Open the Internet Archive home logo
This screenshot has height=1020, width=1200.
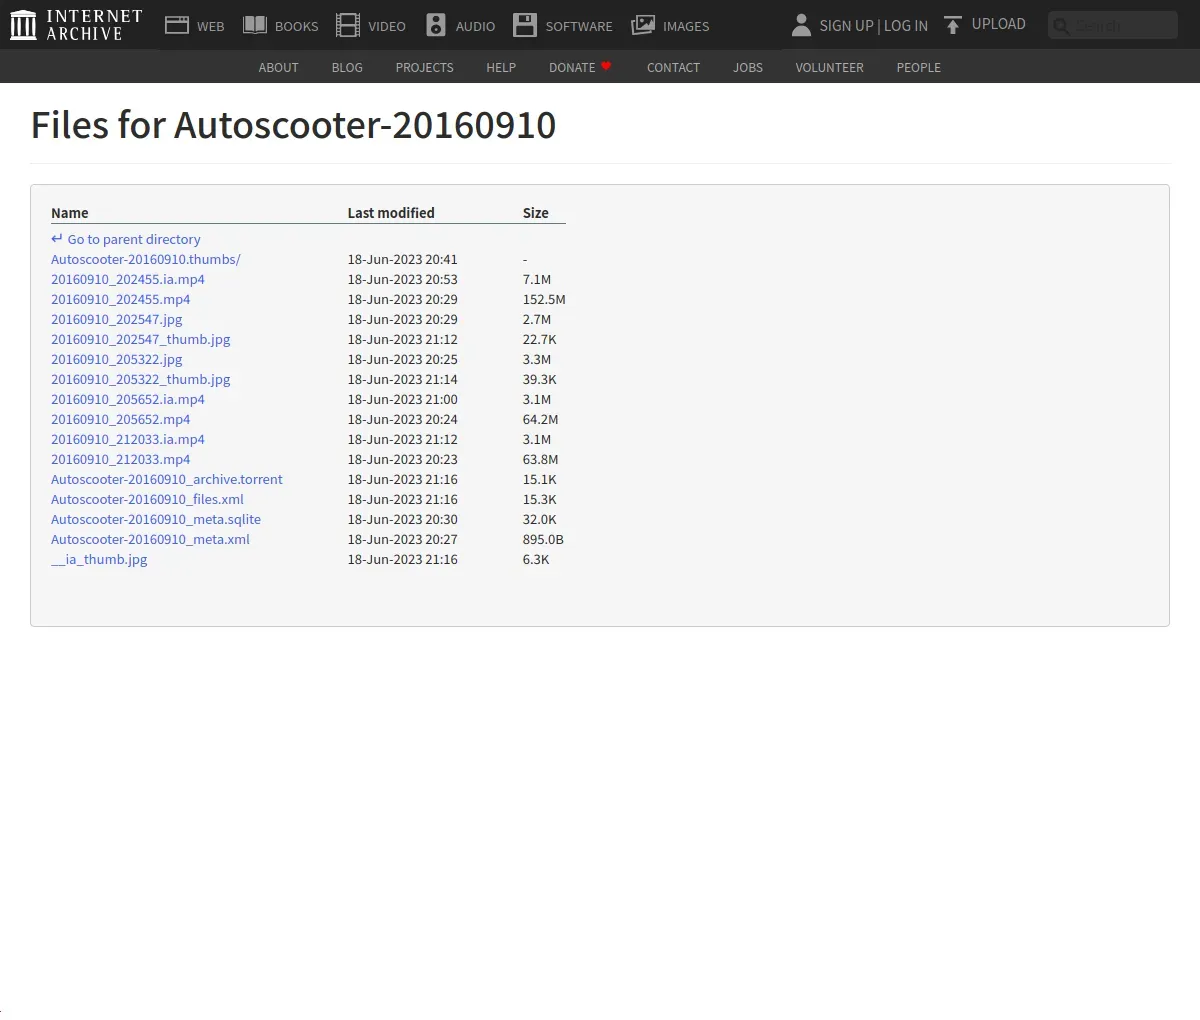tap(76, 25)
